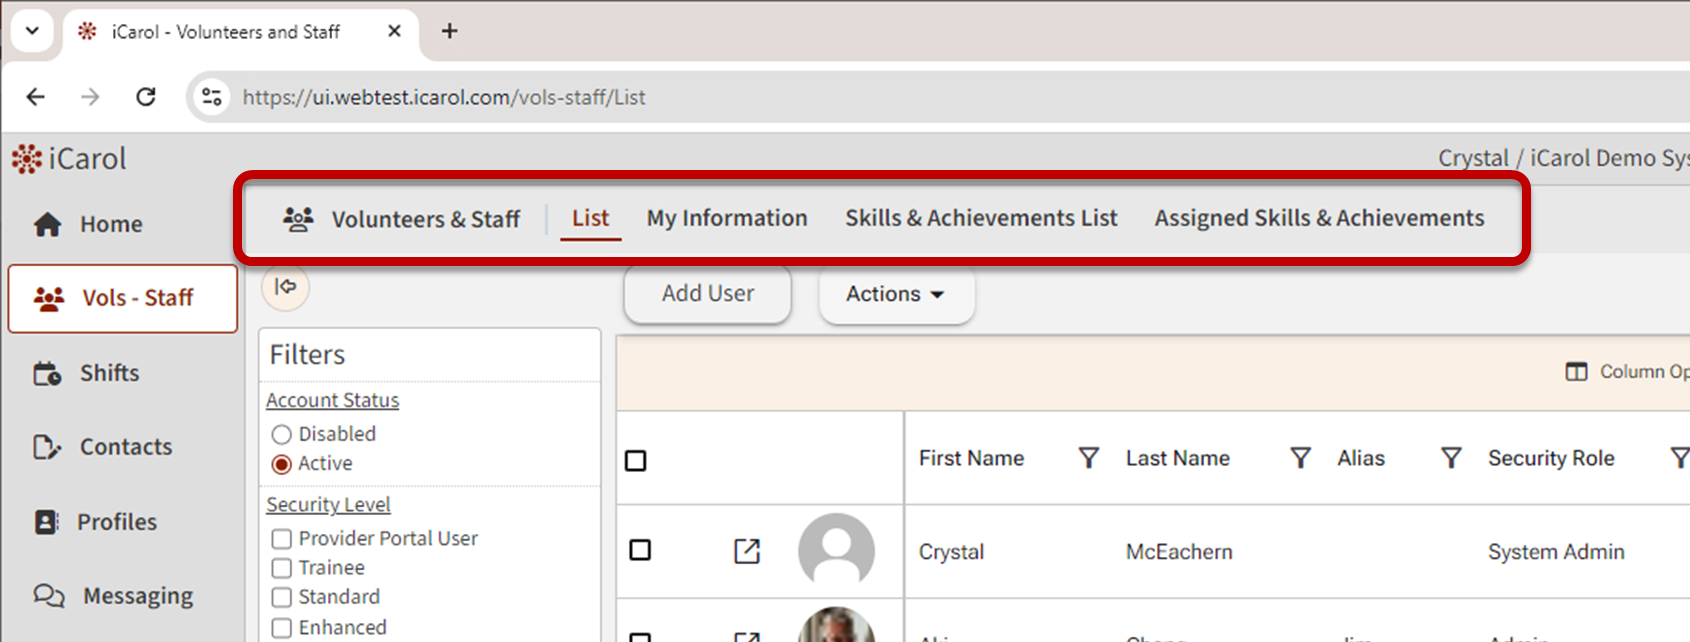The image size is (1690, 642).
Task: Check the Provider Portal User checkbox
Action: pos(282,539)
